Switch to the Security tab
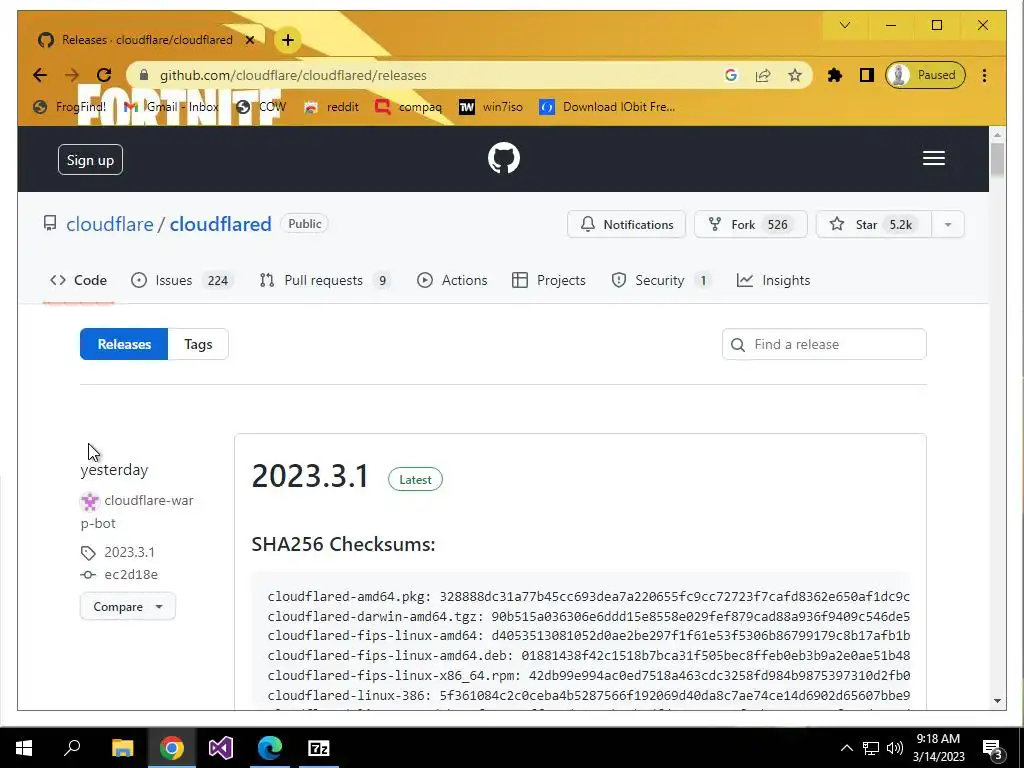1024x768 pixels. (661, 280)
